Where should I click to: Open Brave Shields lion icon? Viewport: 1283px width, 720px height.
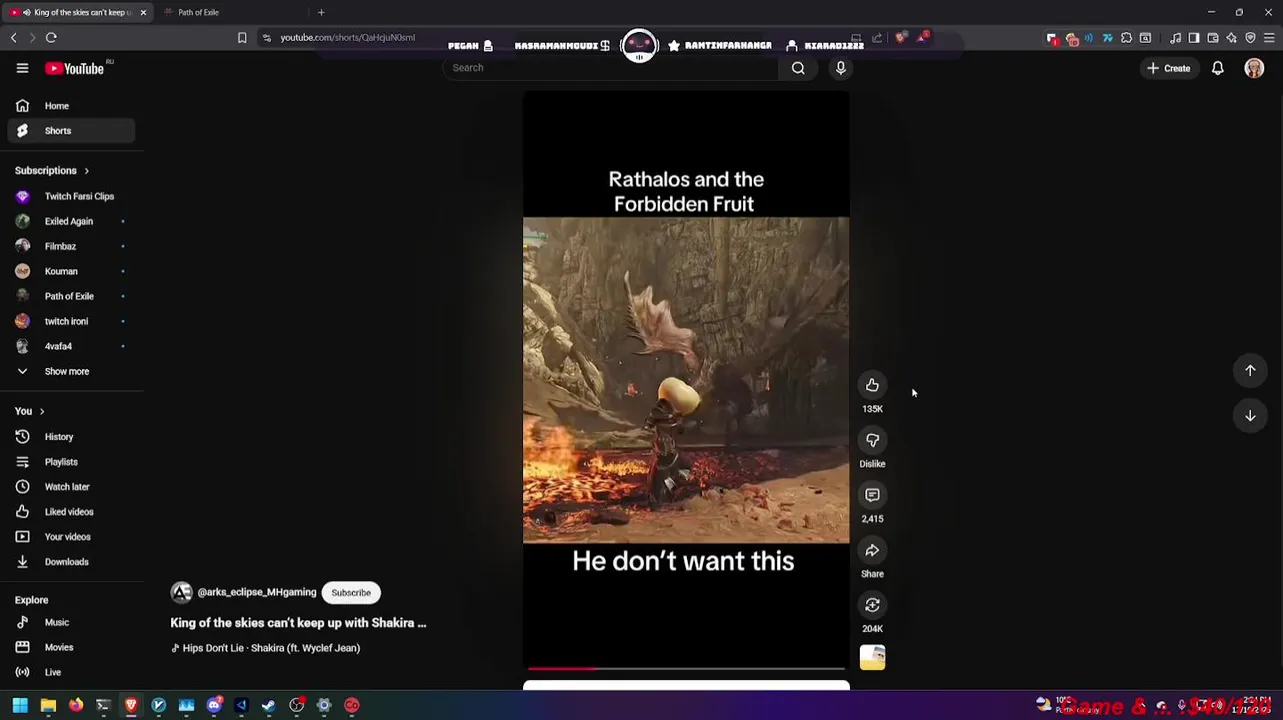(x=901, y=38)
